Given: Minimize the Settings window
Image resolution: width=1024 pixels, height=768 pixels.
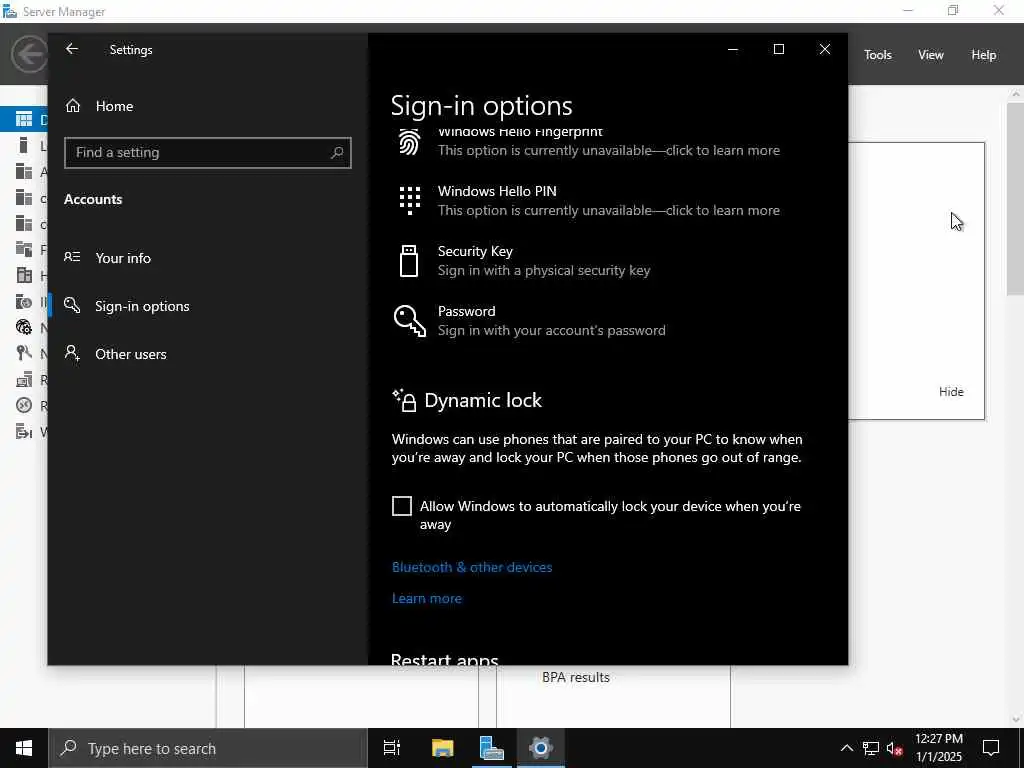Looking at the screenshot, I should (x=733, y=49).
